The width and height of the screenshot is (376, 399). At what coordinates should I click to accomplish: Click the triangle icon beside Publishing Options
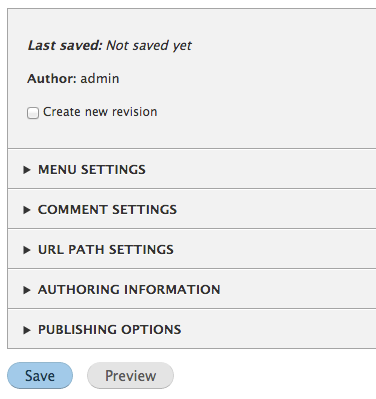pyautogui.click(x=27, y=330)
